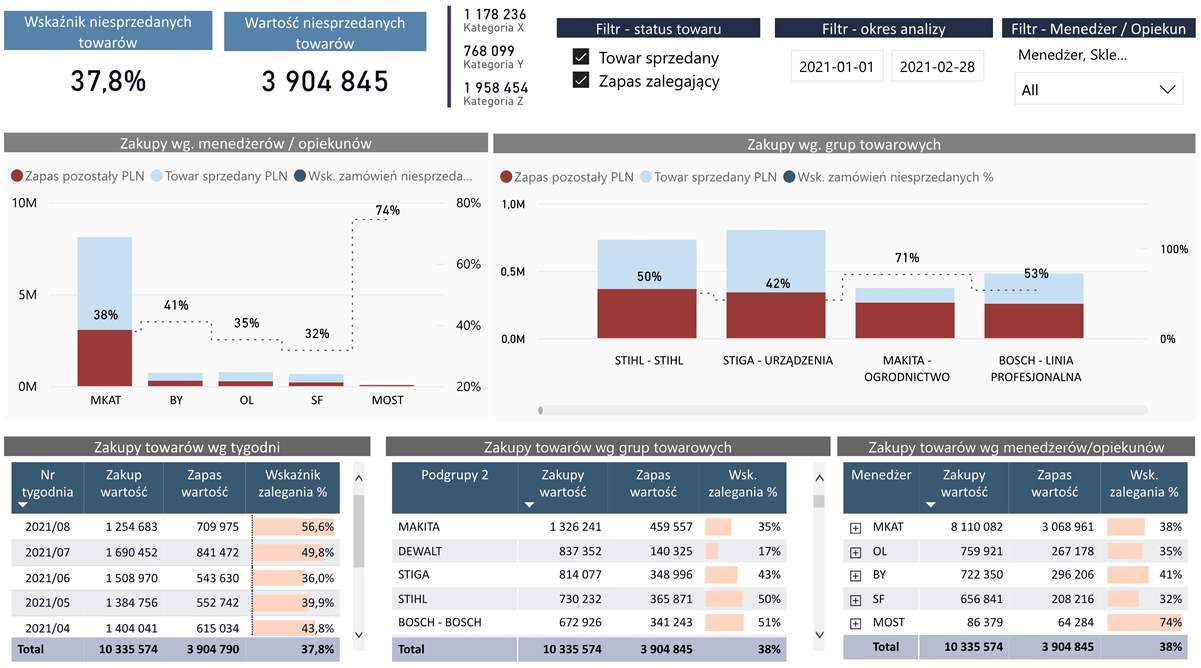Expand the BY manager row

click(855, 575)
